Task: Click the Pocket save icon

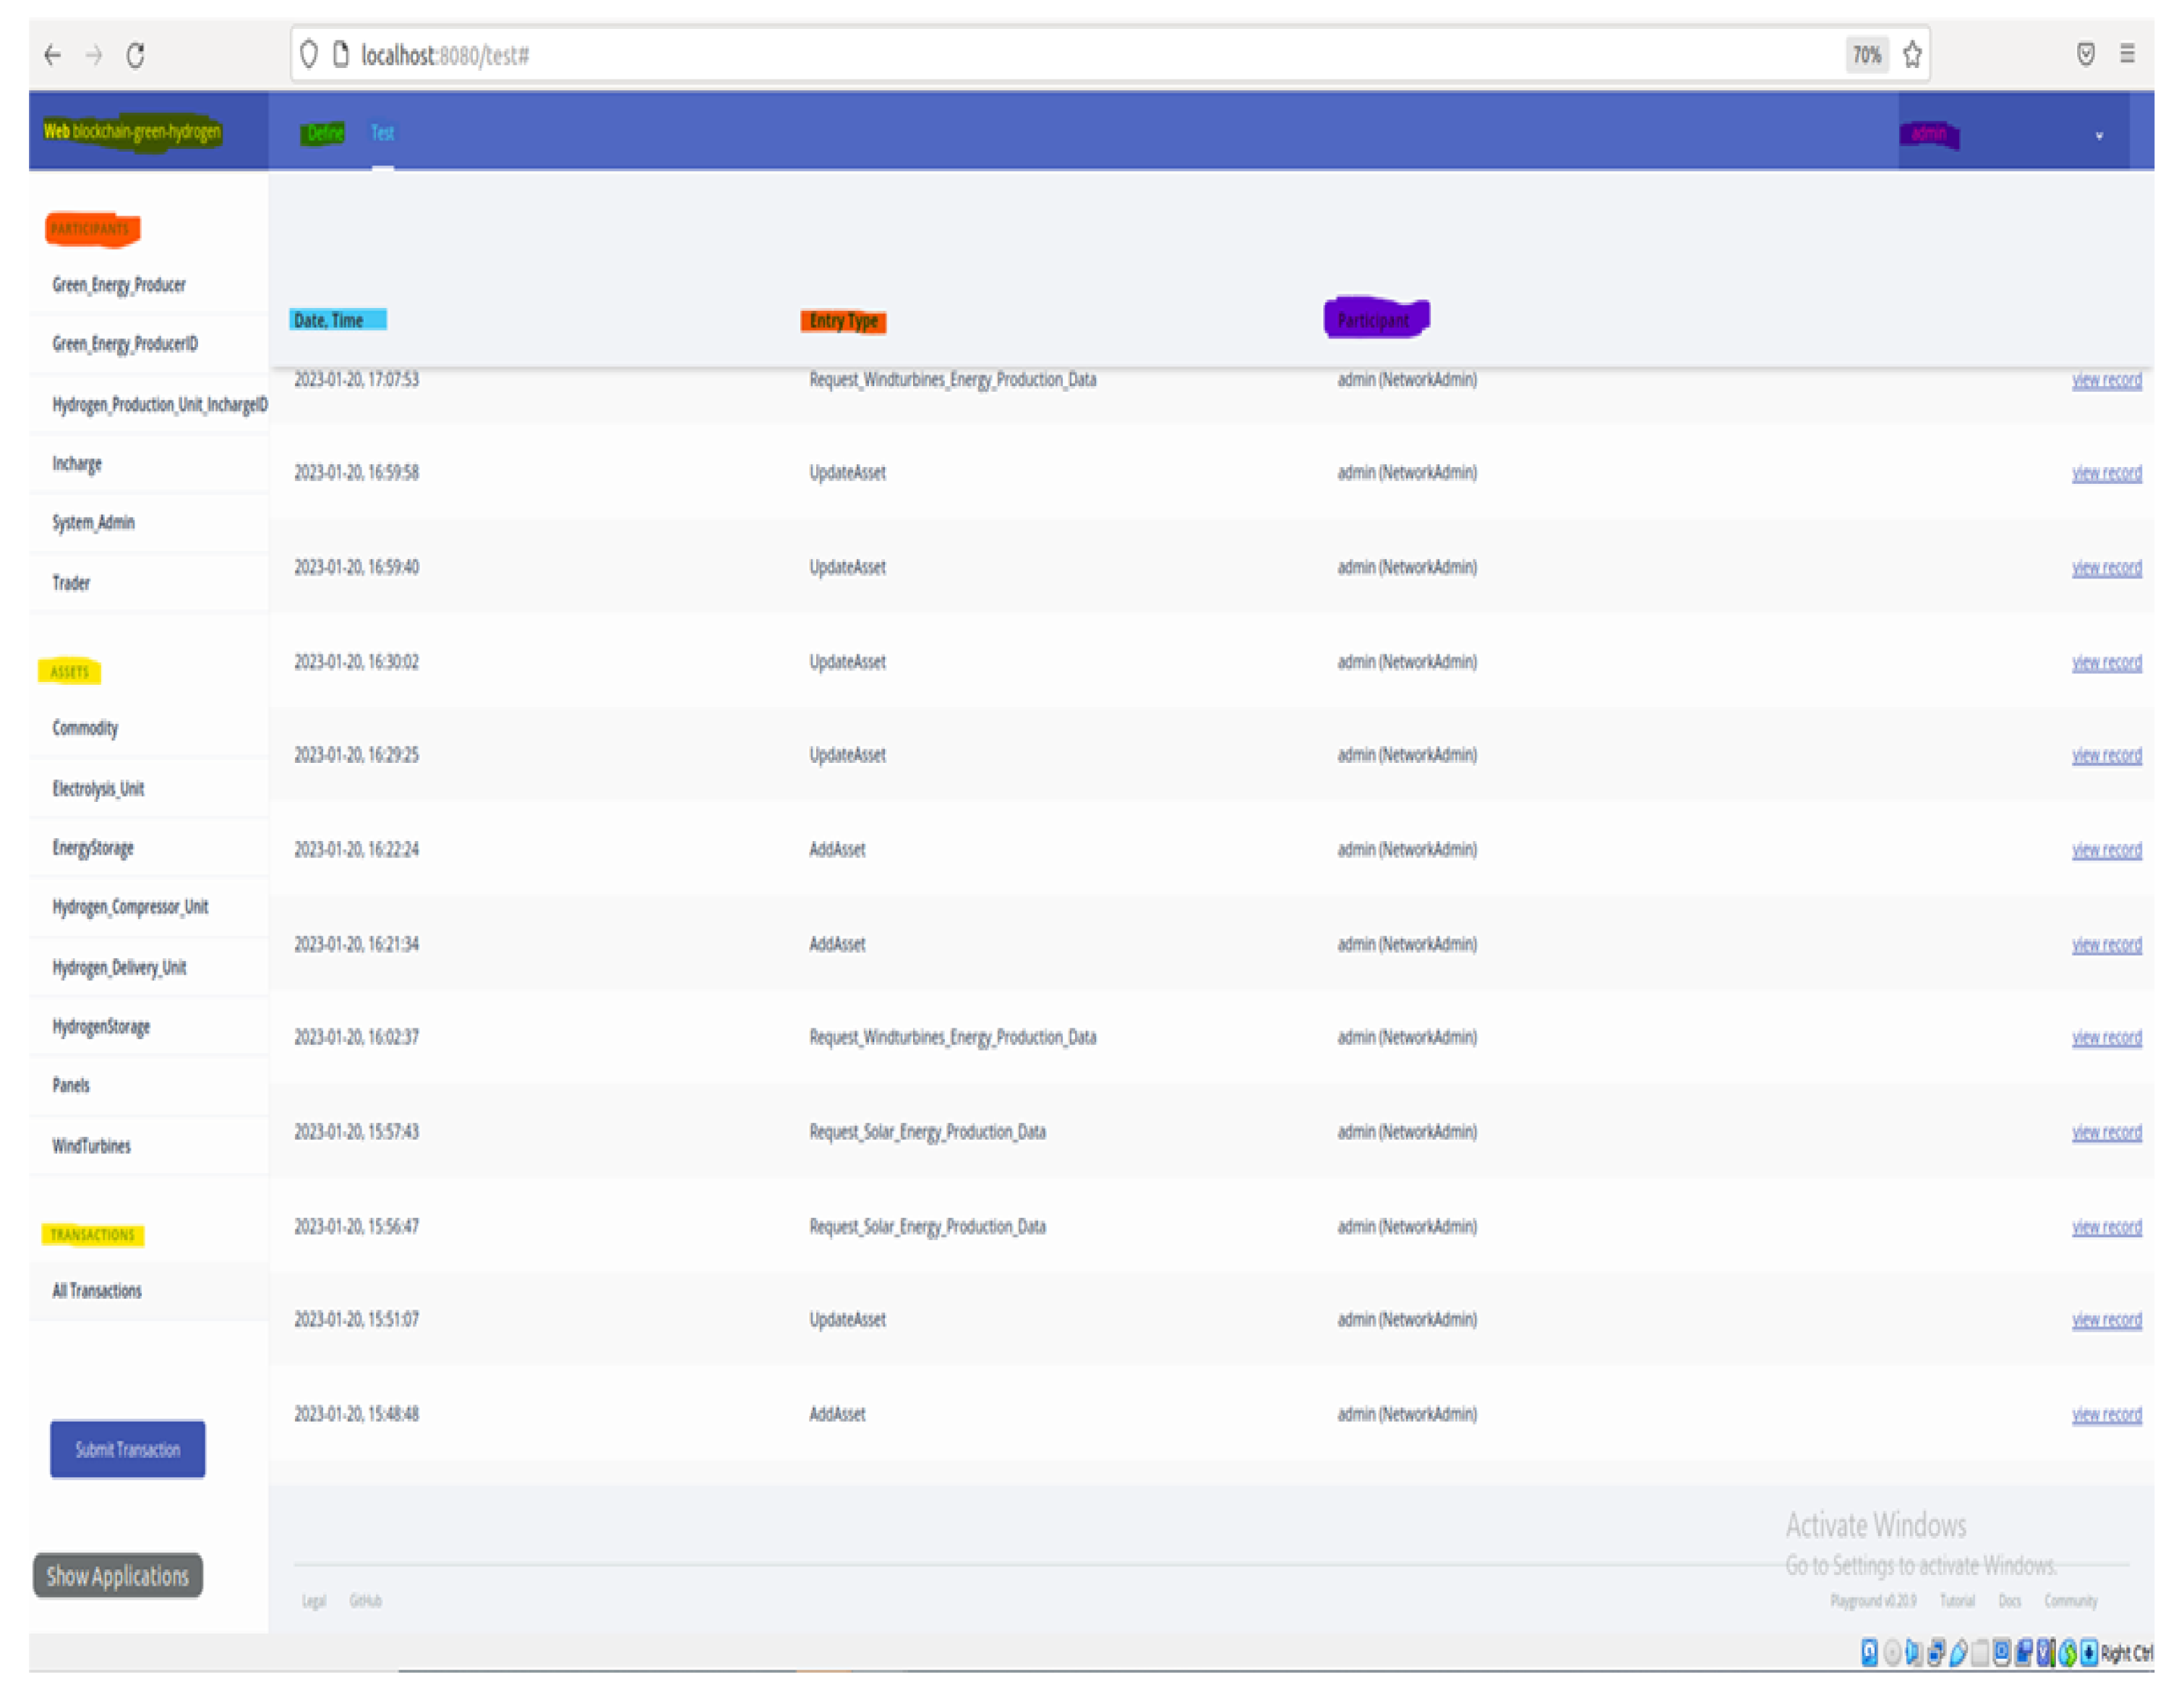Action: pyautogui.click(x=2086, y=54)
